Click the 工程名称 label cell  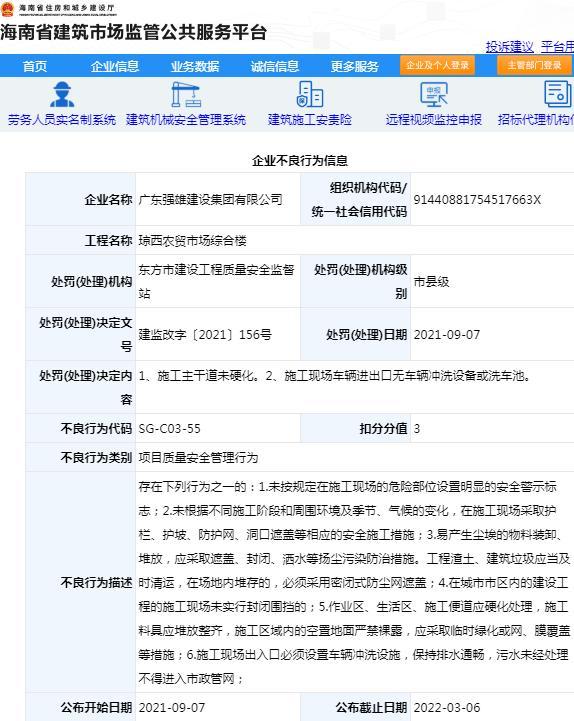(x=80, y=240)
